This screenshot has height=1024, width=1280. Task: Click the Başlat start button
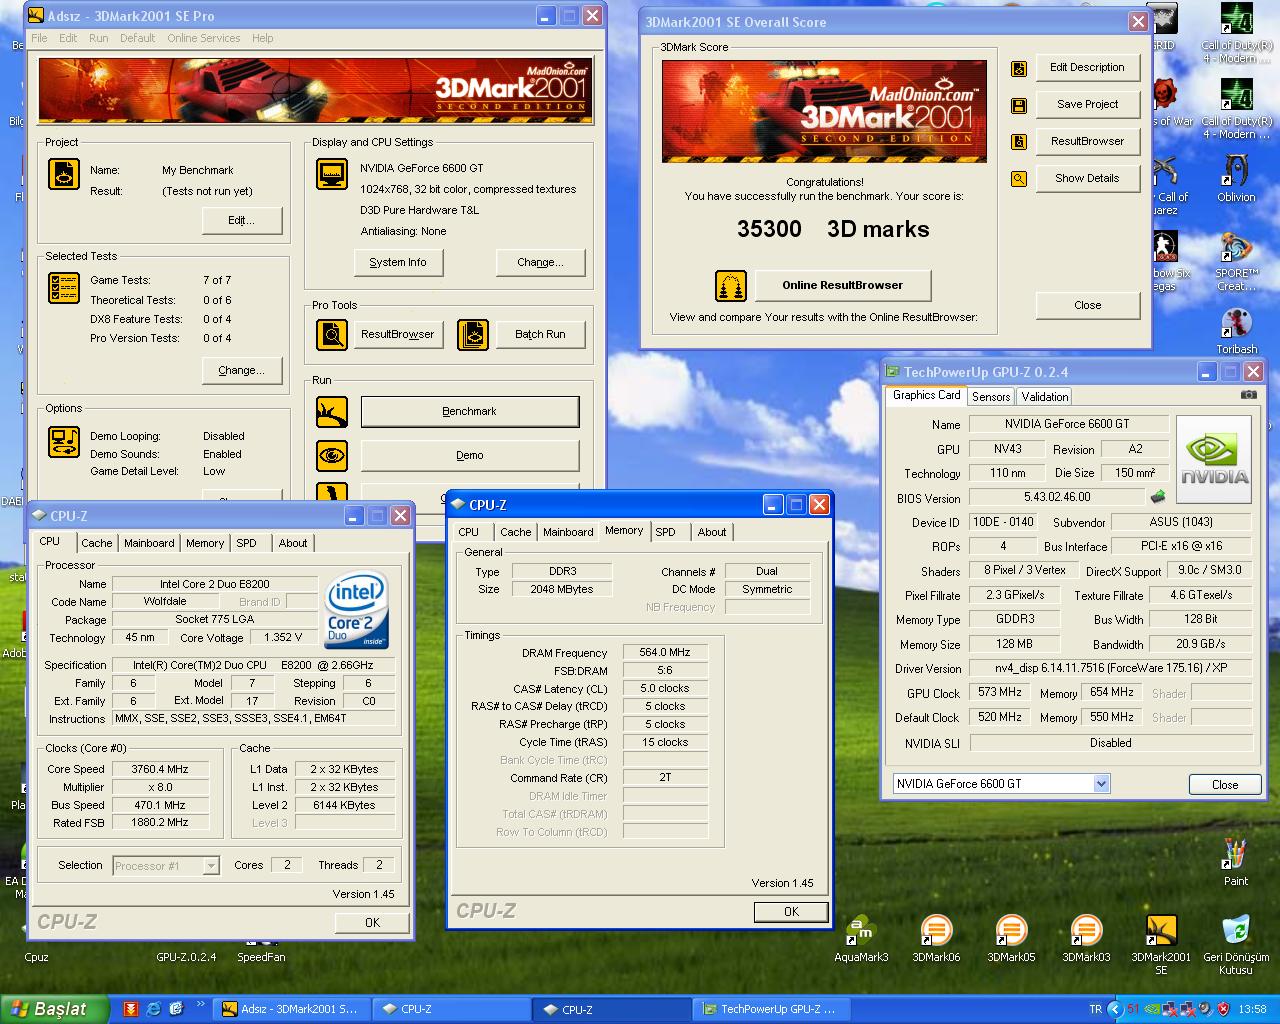tap(55, 1009)
